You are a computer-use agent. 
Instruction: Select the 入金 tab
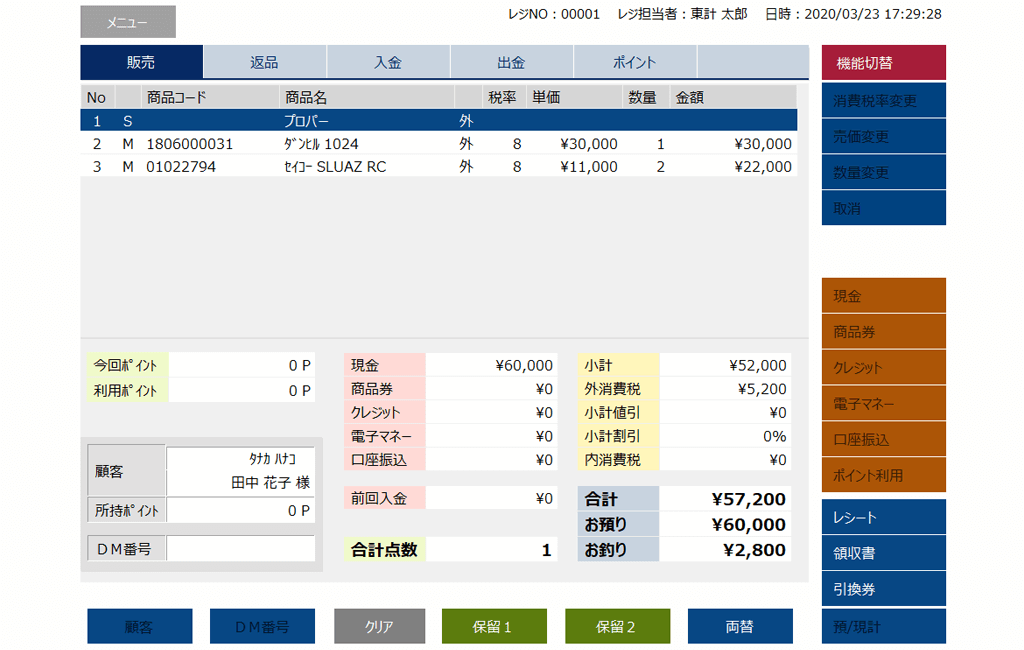388,62
